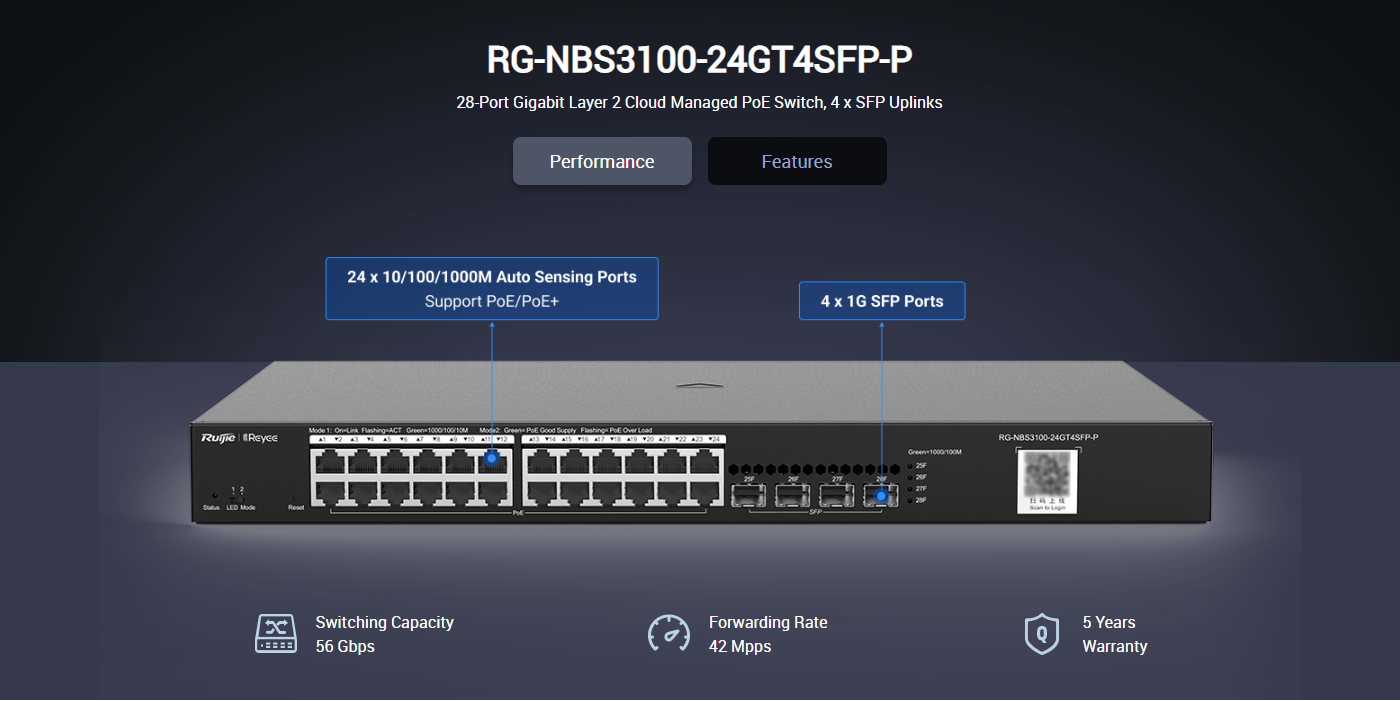Click the 5 Years Warranty text
Image resolution: width=1400 pixels, height=701 pixels.
pyautogui.click(x=1114, y=634)
